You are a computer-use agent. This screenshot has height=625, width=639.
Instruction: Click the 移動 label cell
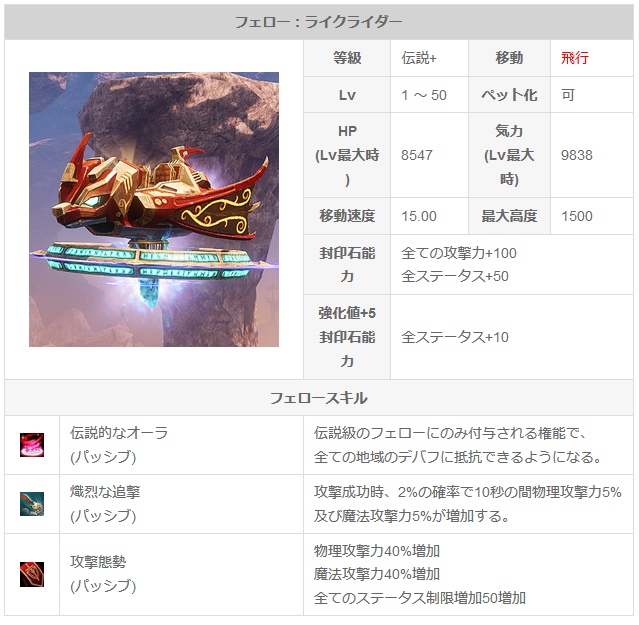pyautogui.click(x=509, y=58)
